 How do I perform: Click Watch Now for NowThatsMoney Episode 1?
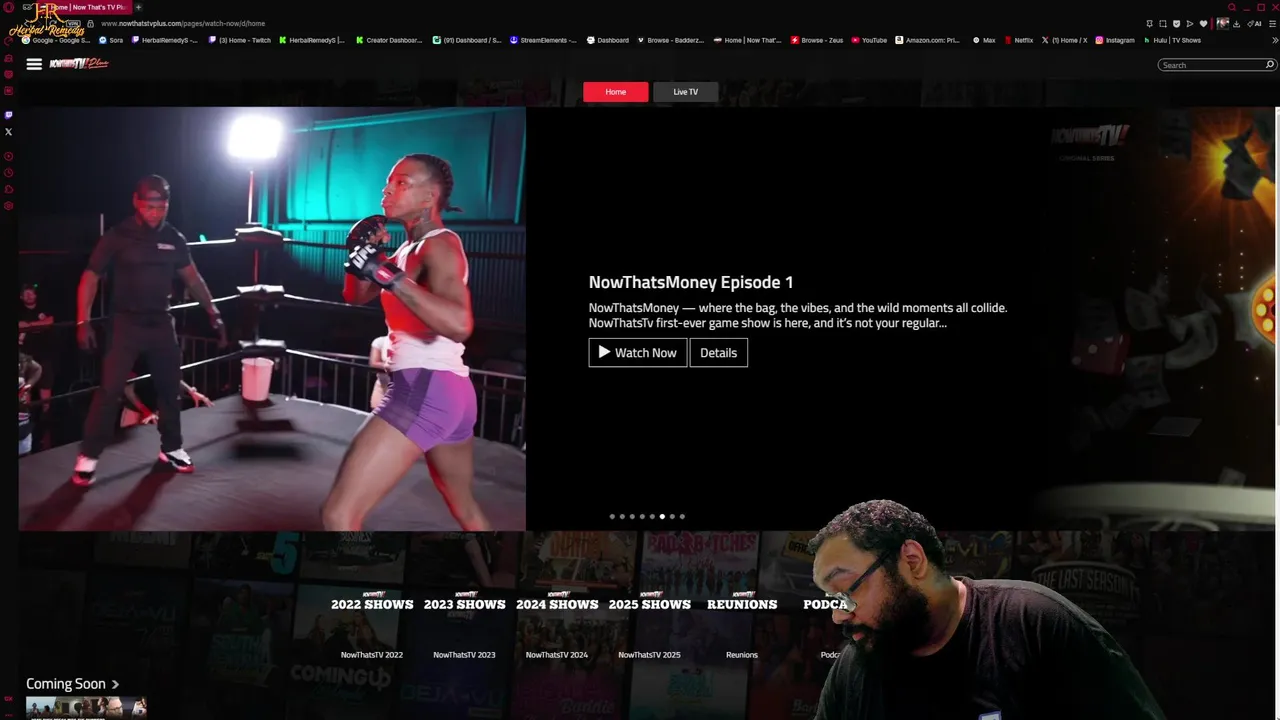pos(638,353)
